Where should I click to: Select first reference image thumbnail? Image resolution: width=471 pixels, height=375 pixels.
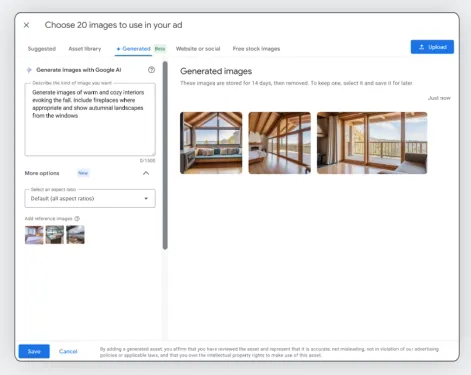coord(34,235)
